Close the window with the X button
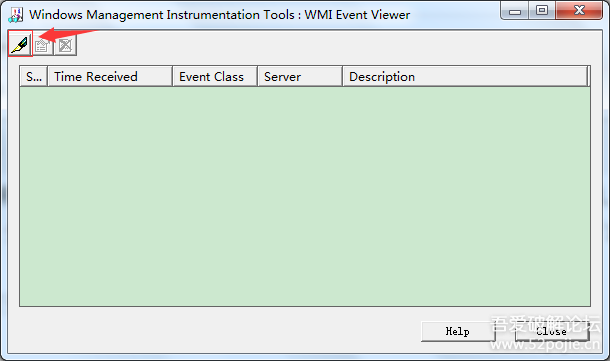 [x=579, y=11]
